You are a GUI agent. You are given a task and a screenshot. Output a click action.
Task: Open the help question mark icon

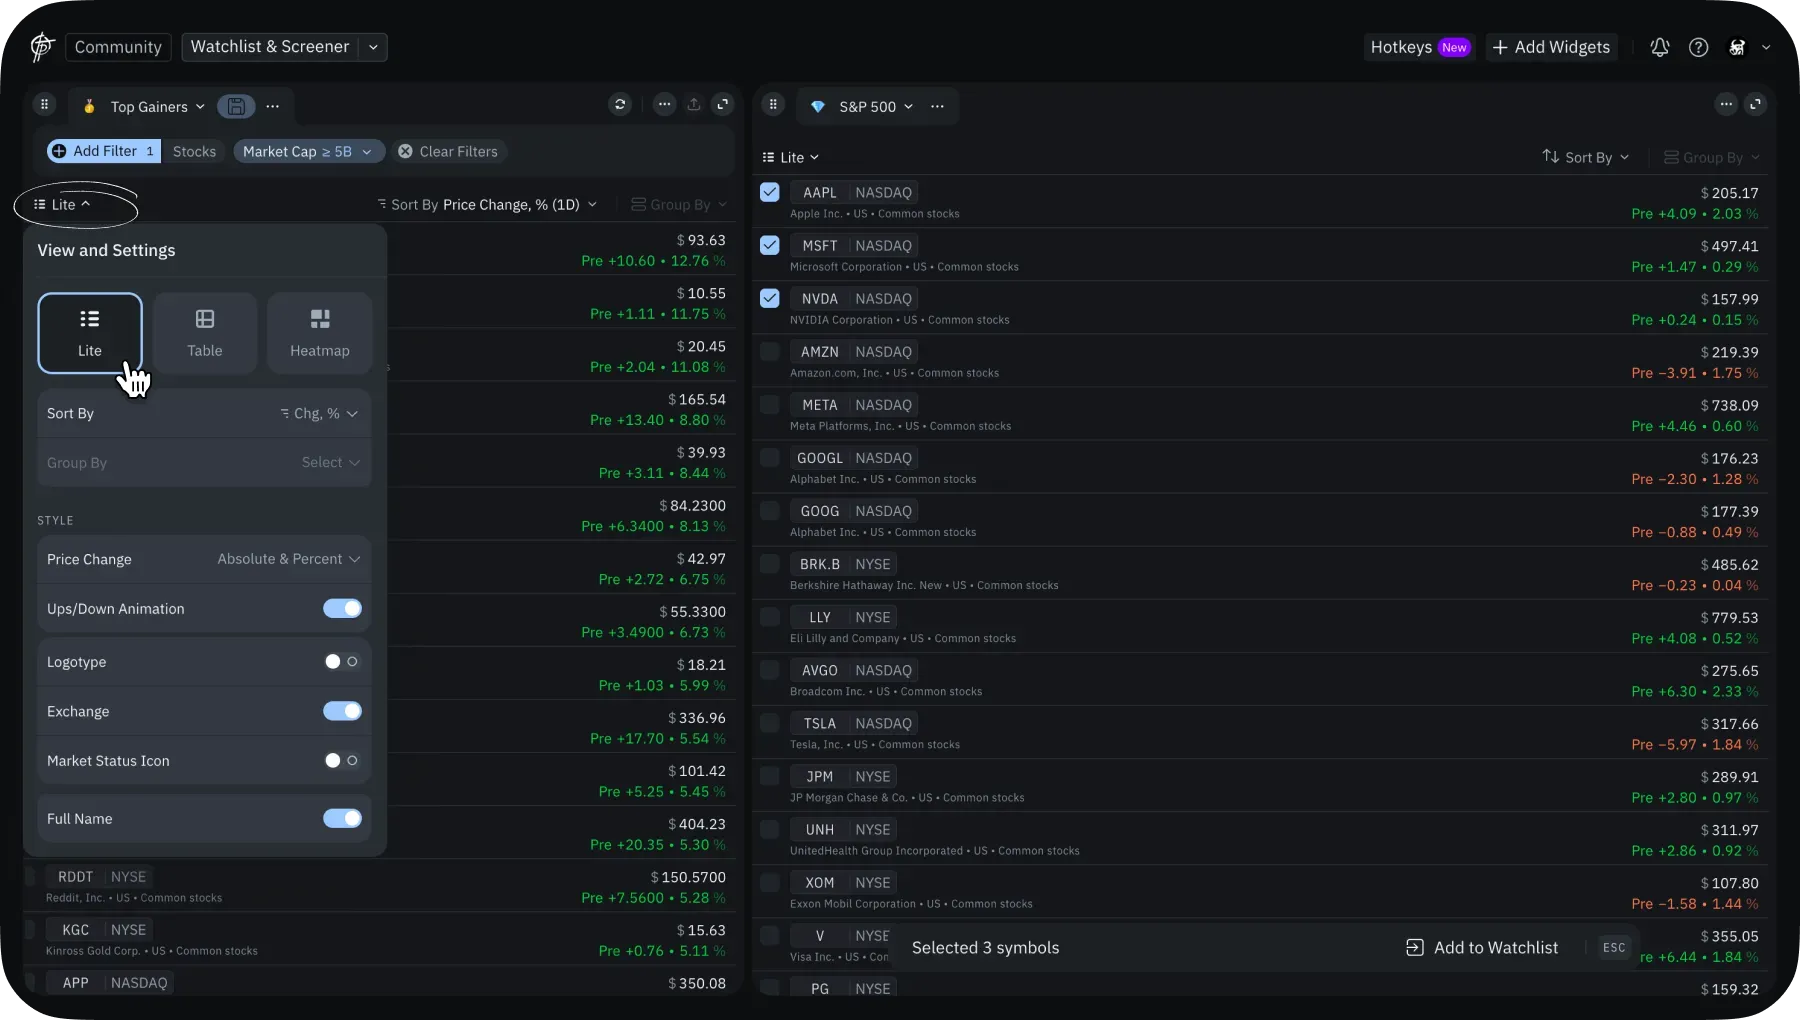click(1698, 47)
